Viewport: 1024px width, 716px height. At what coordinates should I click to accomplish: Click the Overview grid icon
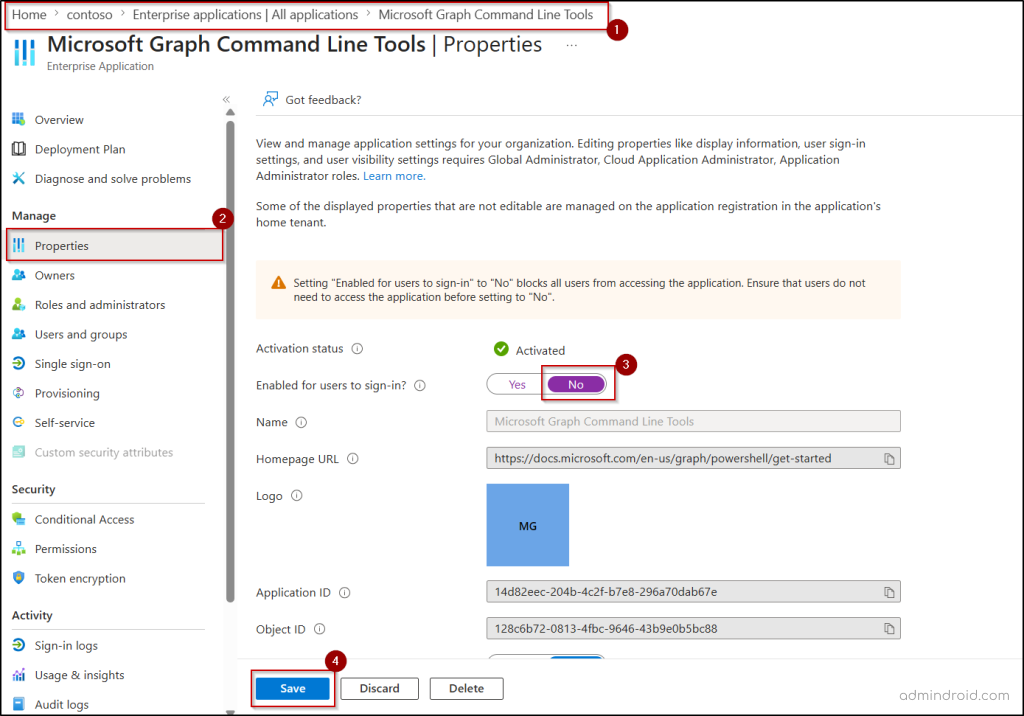tap(18, 119)
